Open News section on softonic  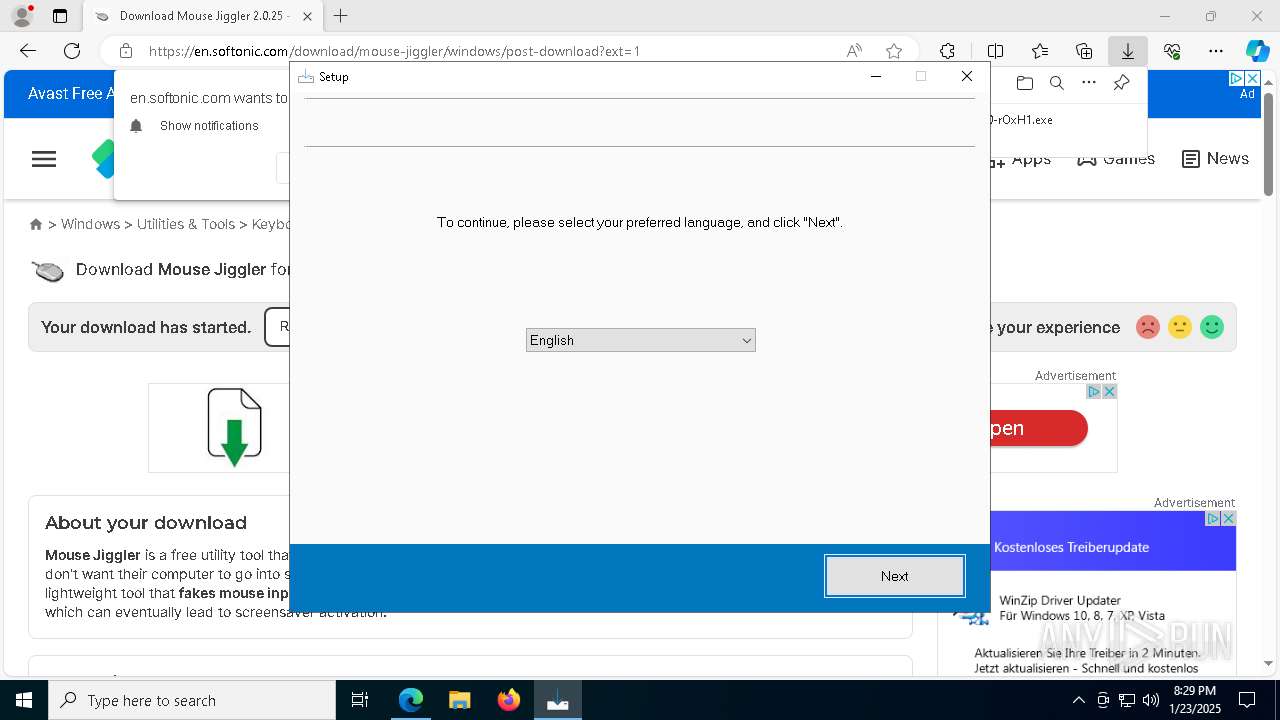(1215, 159)
